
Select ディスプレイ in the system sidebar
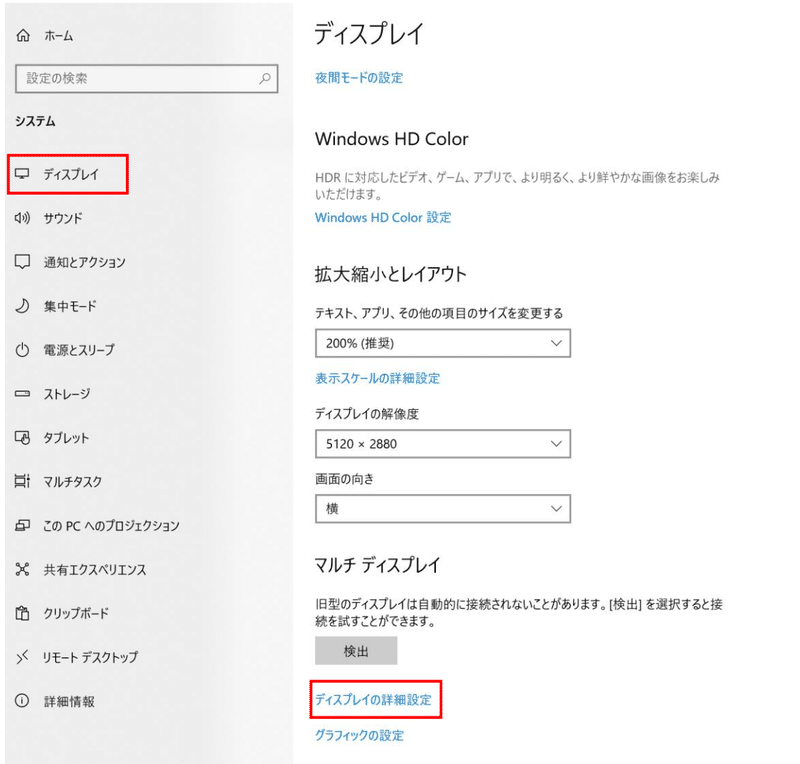click(x=71, y=175)
